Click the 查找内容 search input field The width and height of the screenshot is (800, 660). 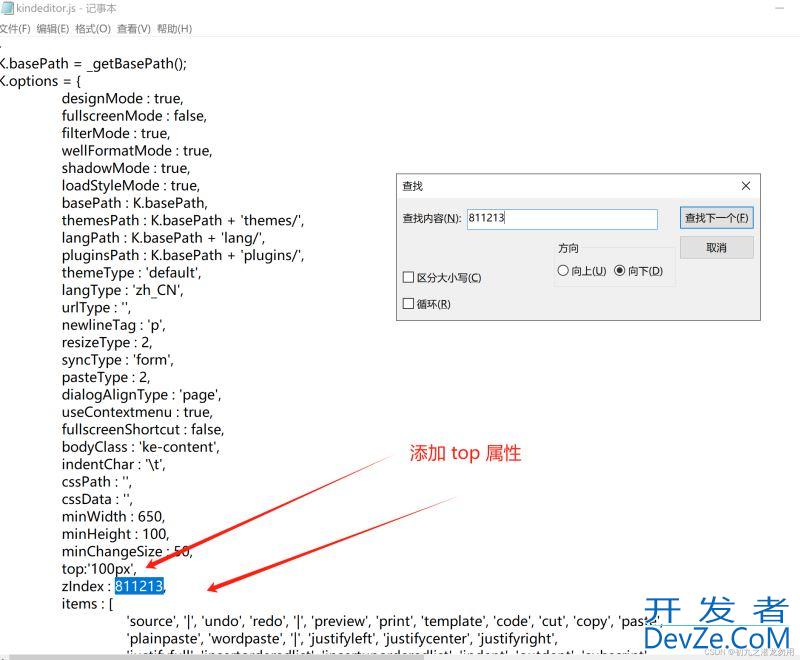tap(562, 219)
